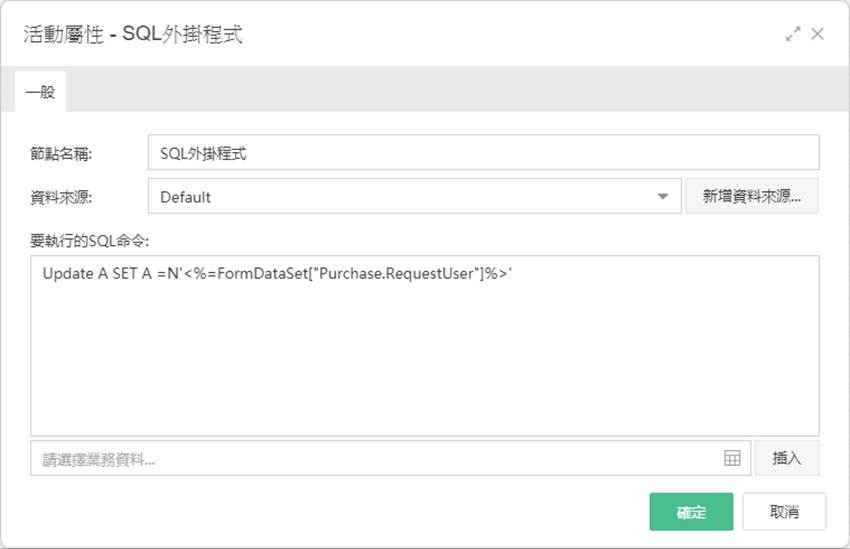
Task: Place cursor on the Update A SET statement
Action: click(x=277, y=274)
